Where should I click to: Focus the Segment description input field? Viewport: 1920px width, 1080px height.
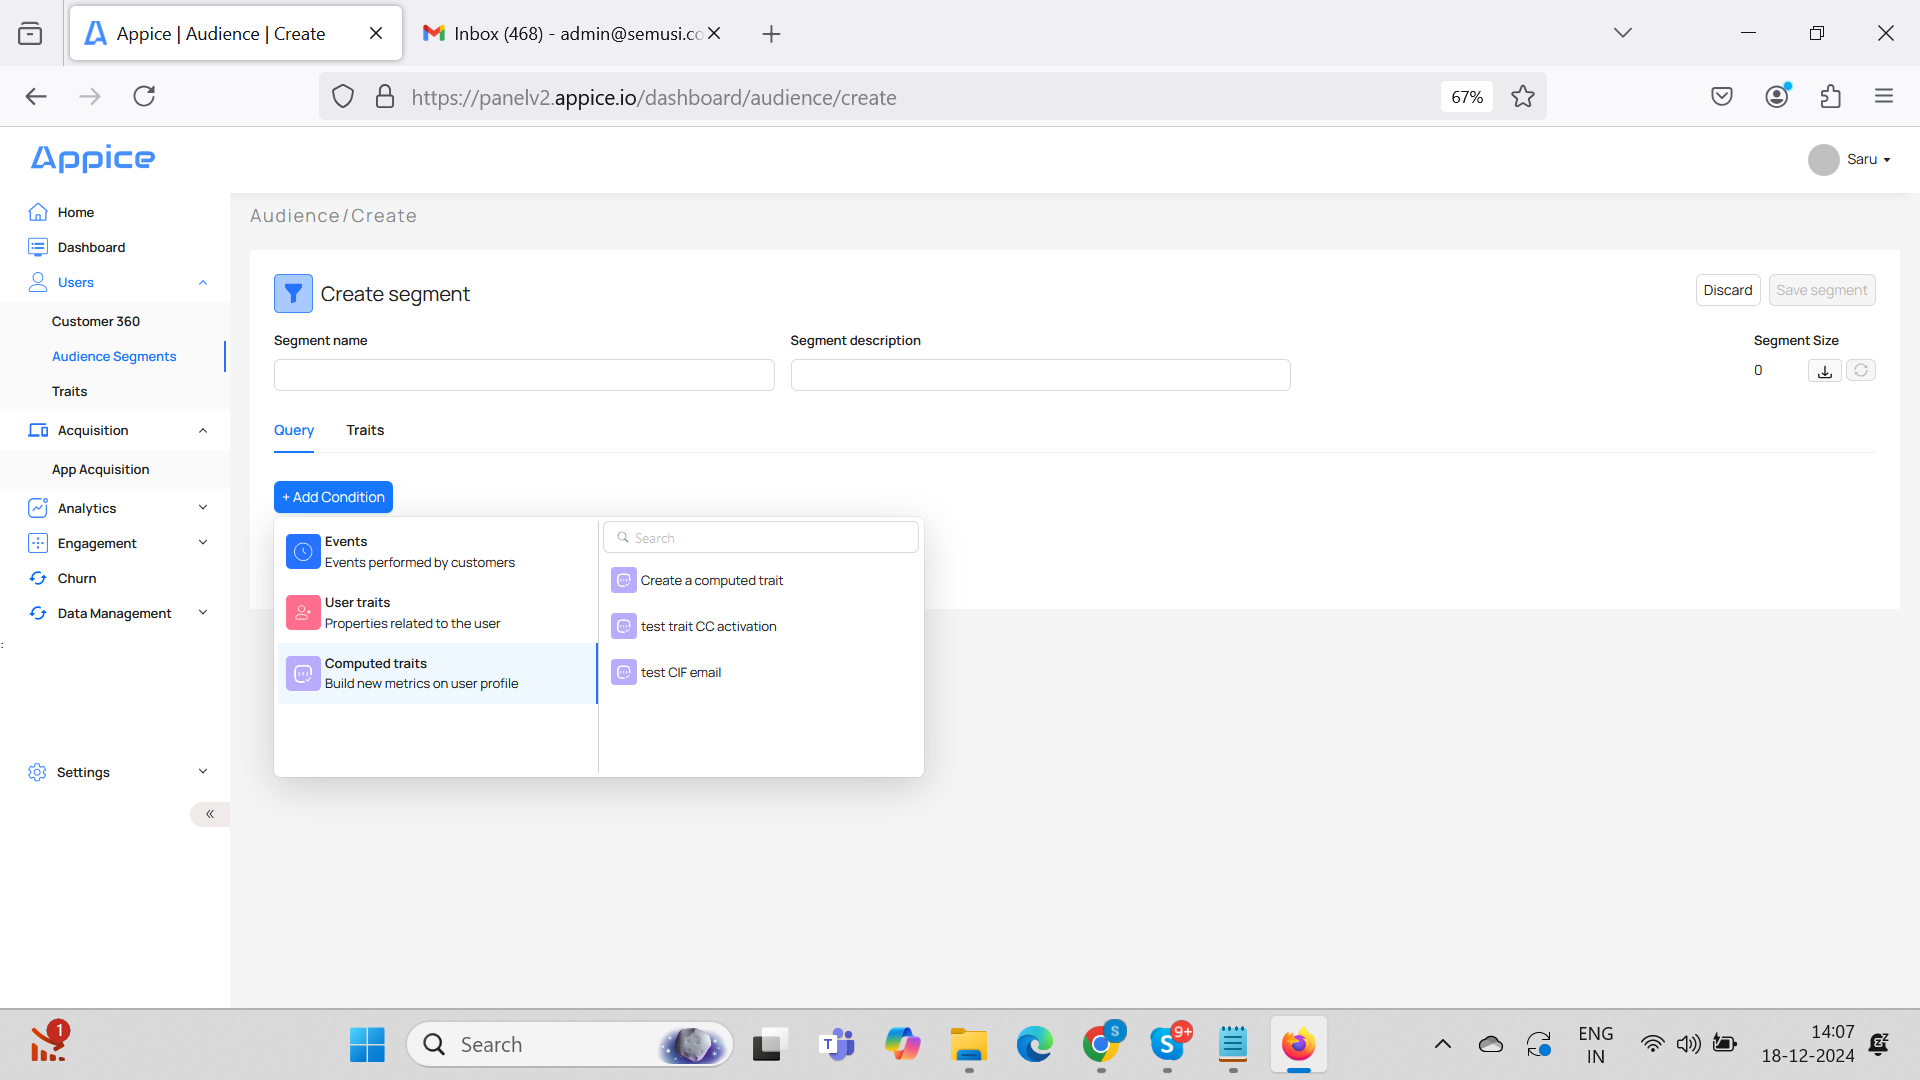point(1040,375)
